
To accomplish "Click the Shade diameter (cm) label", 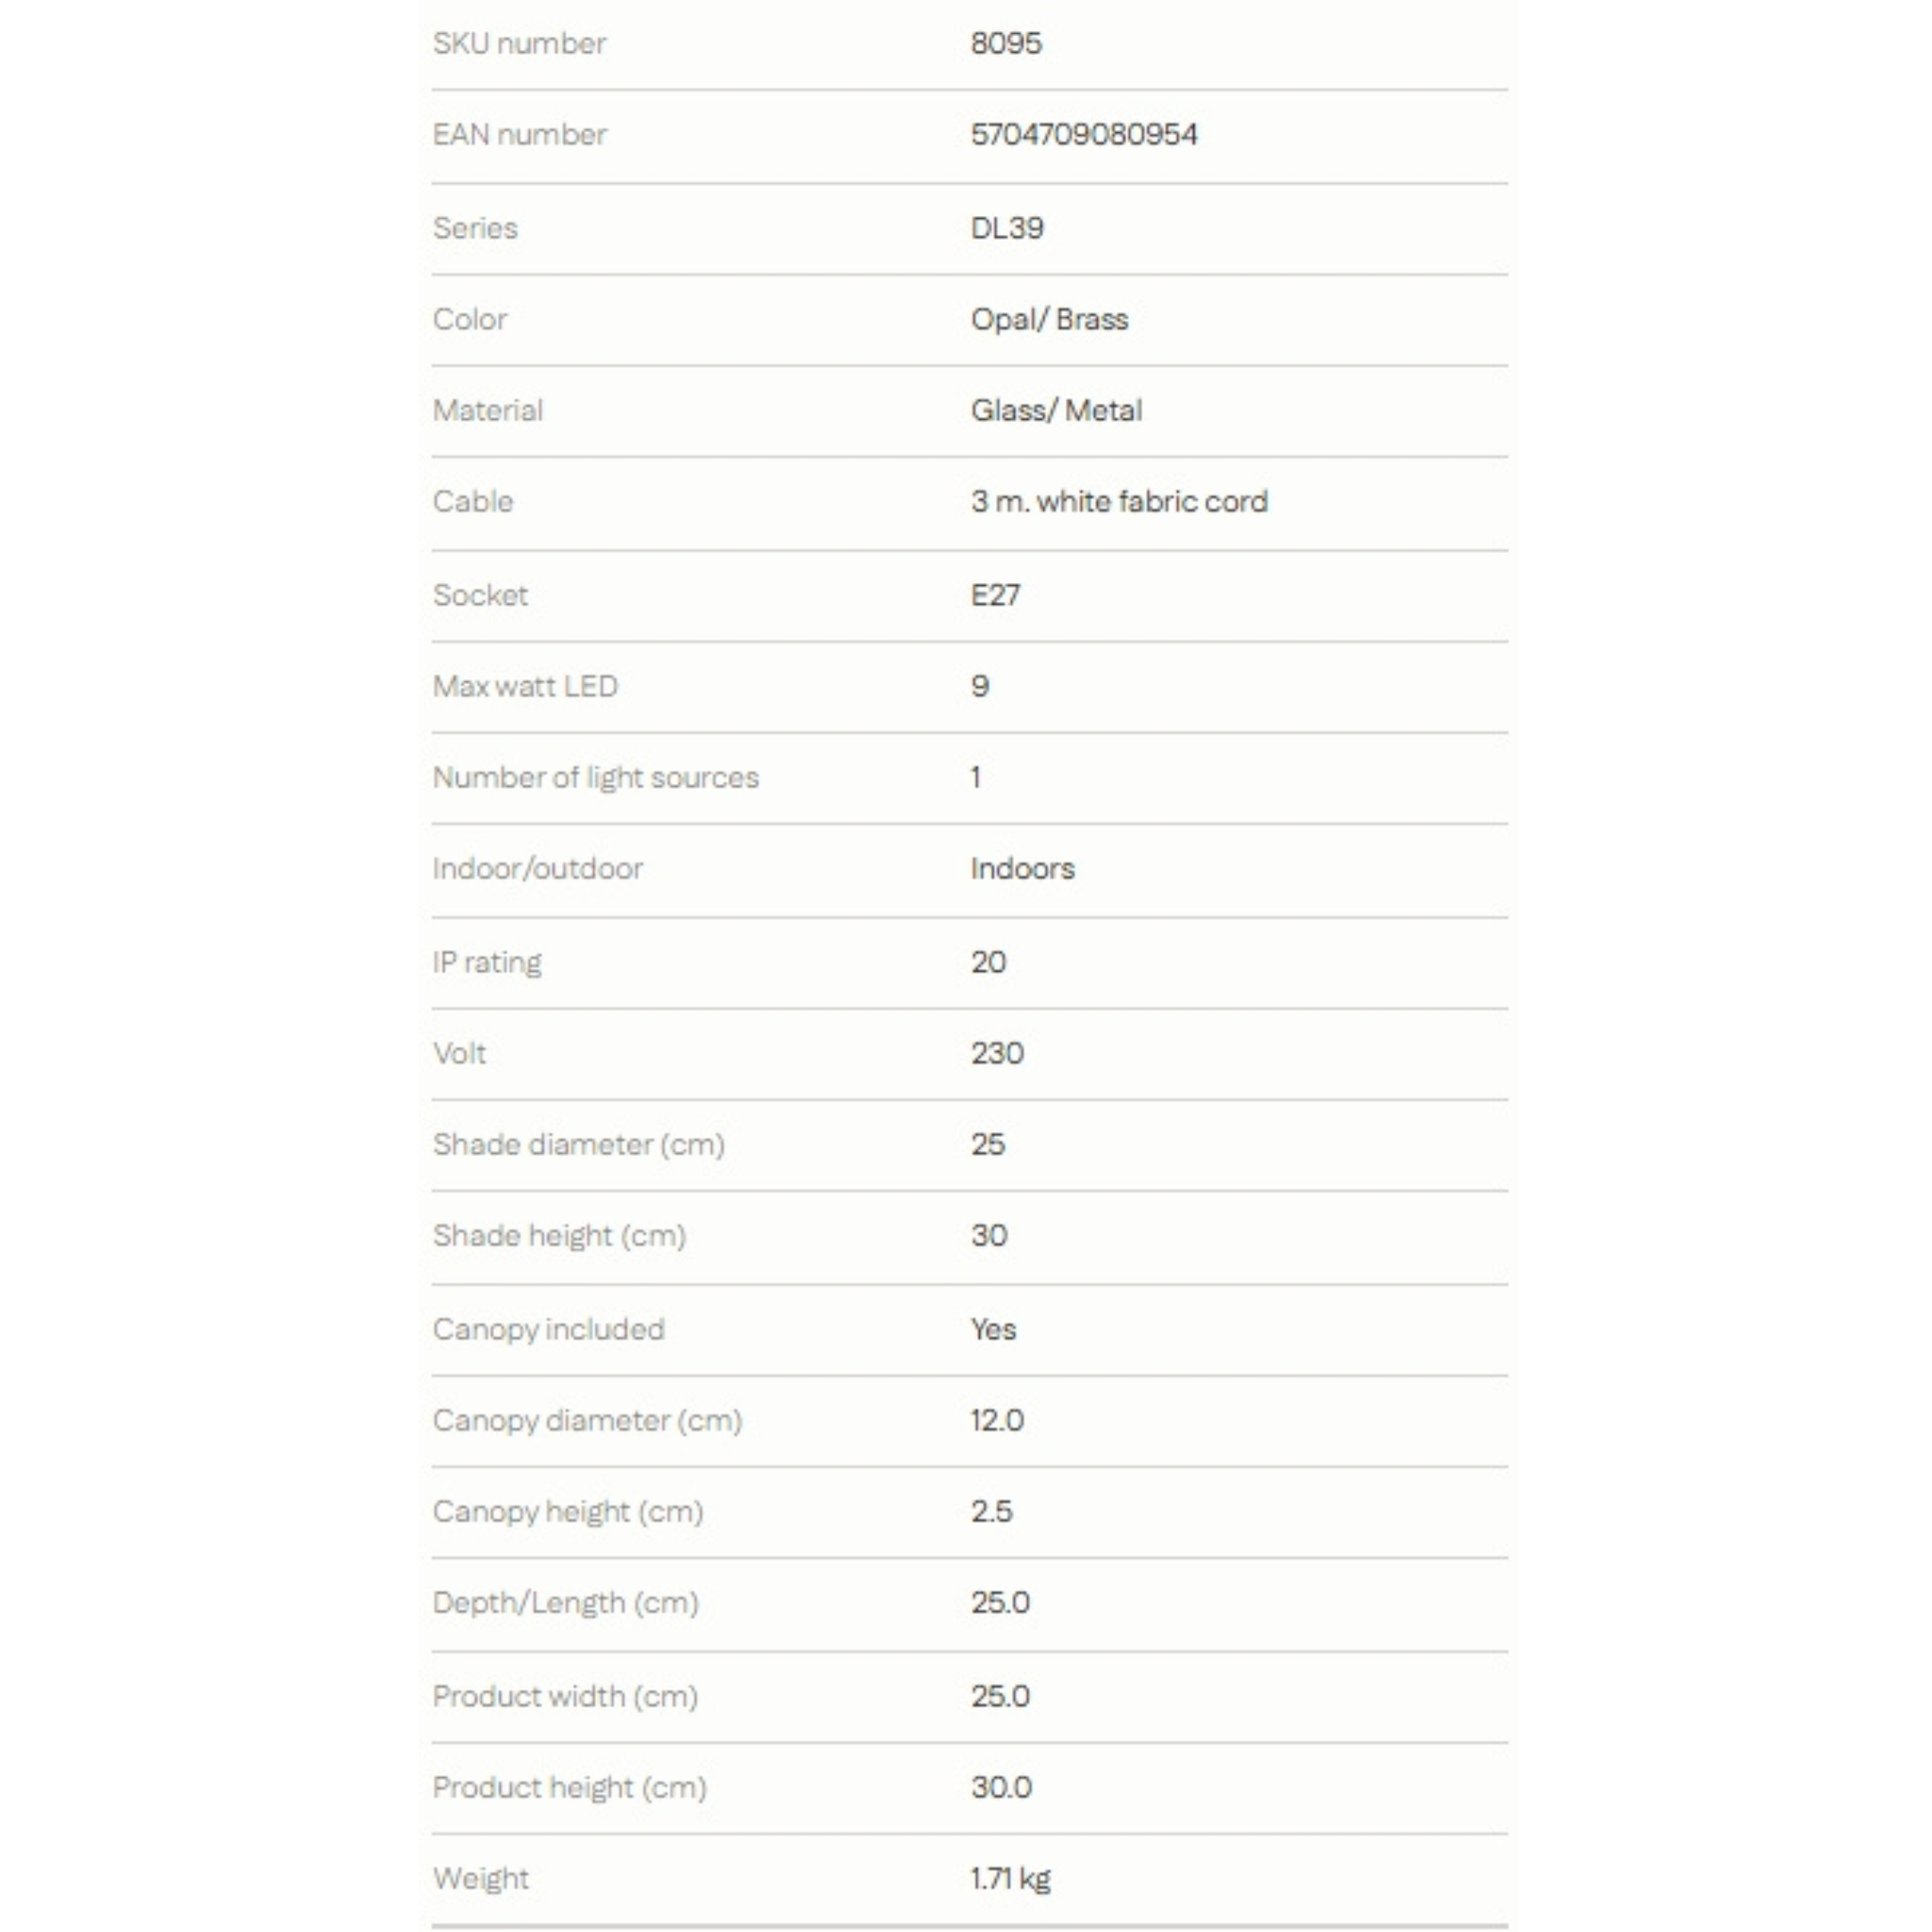I will click(x=578, y=1145).
